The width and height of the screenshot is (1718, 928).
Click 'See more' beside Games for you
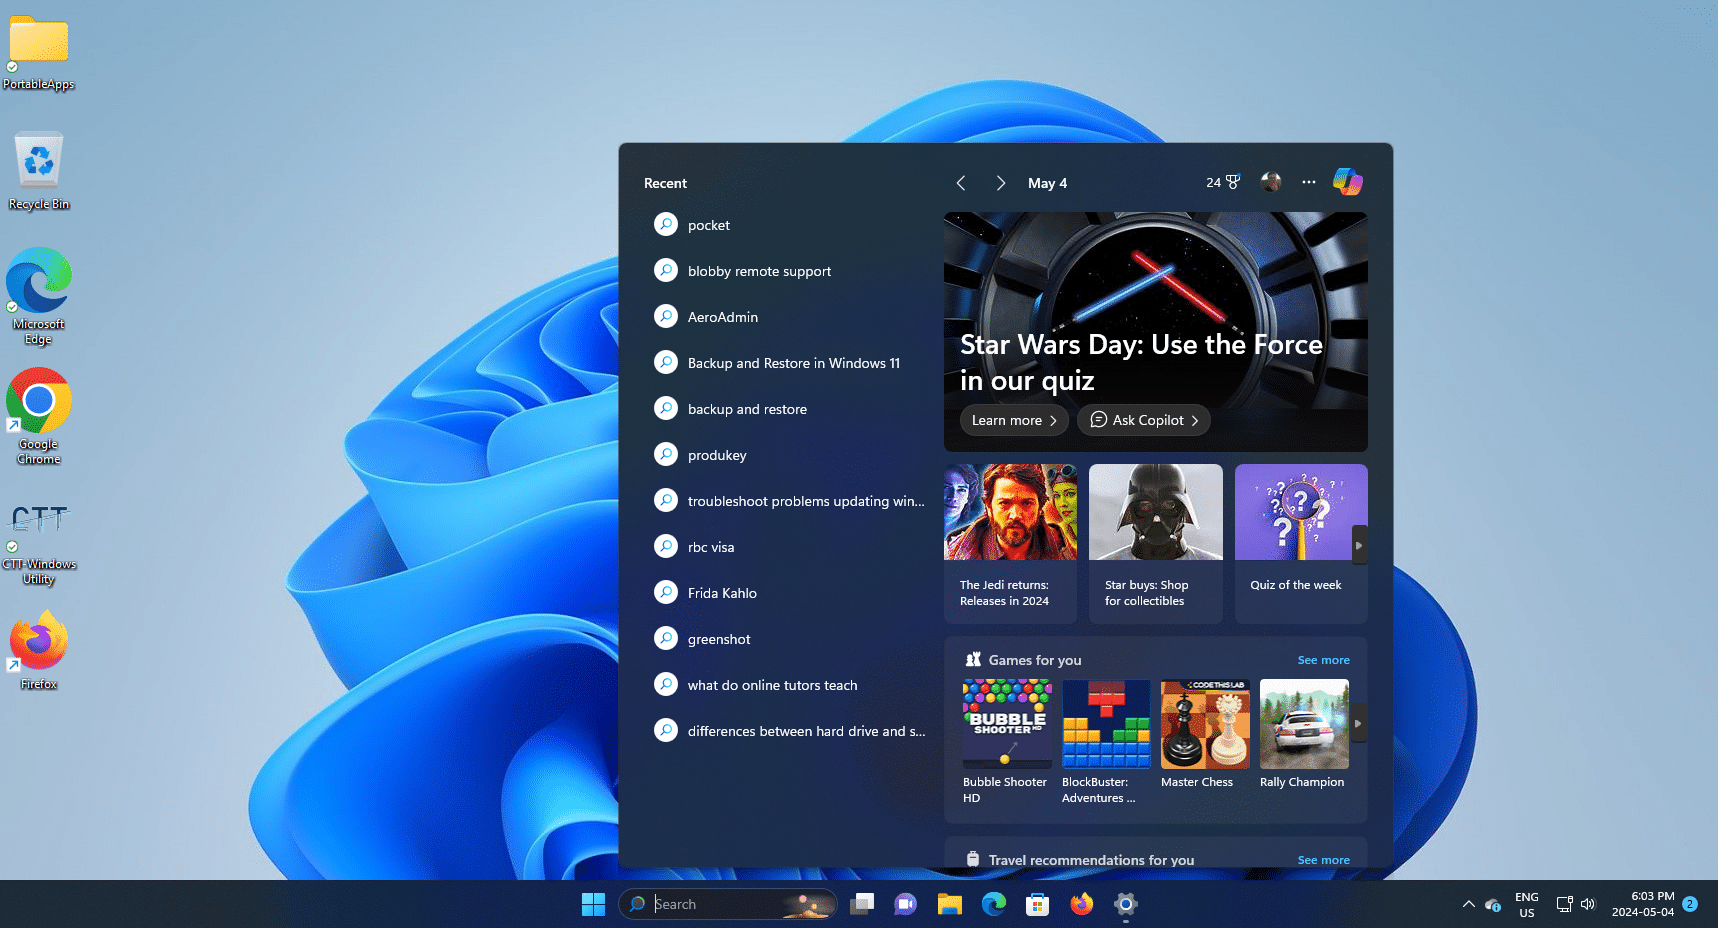(1323, 660)
